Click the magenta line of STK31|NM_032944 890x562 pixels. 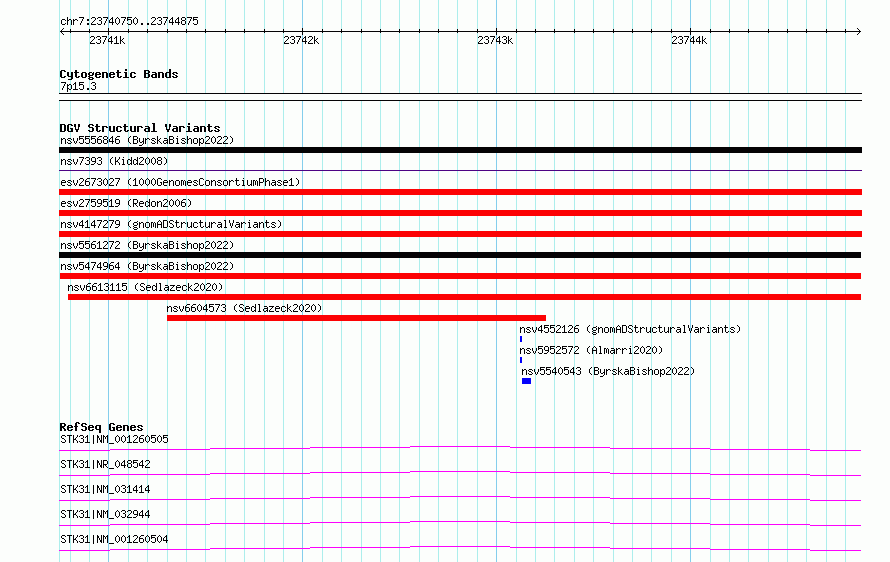(x=460, y=523)
